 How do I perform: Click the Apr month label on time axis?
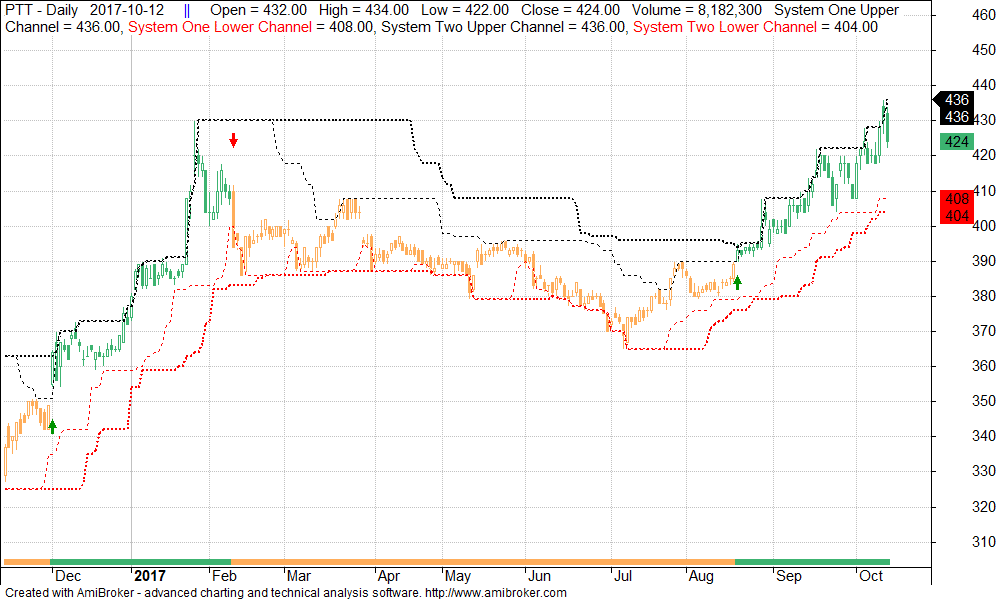tap(388, 577)
